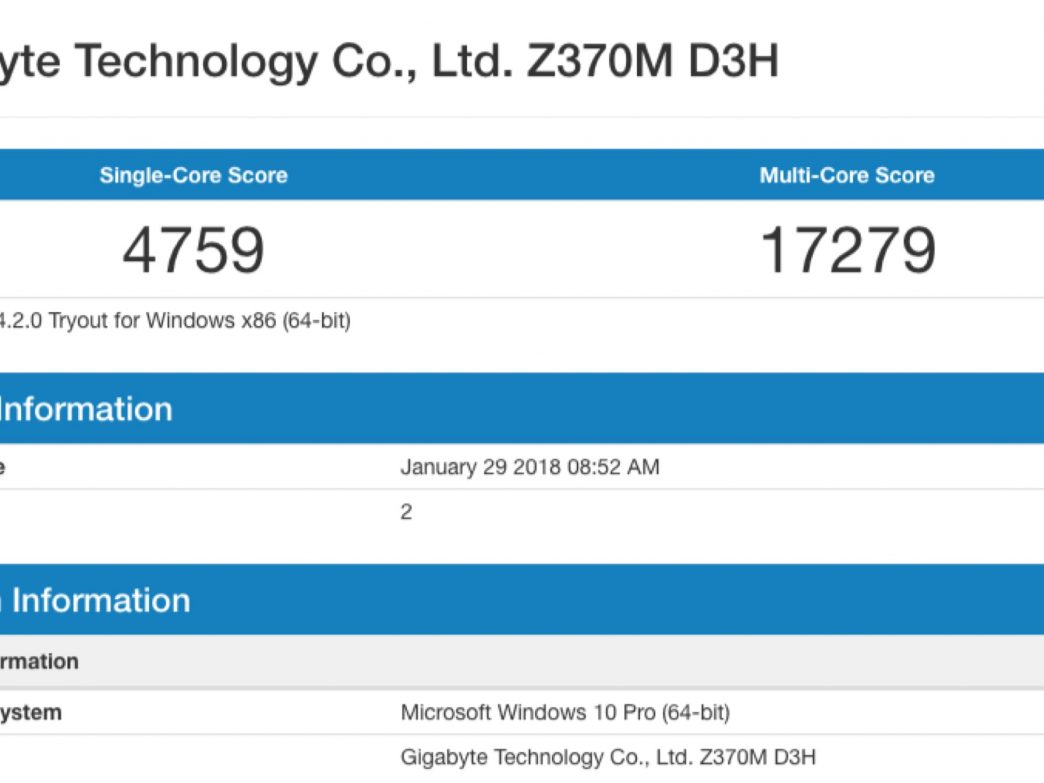
Task: Click the date January 29 2018 08:52 AM
Action: pos(530,467)
